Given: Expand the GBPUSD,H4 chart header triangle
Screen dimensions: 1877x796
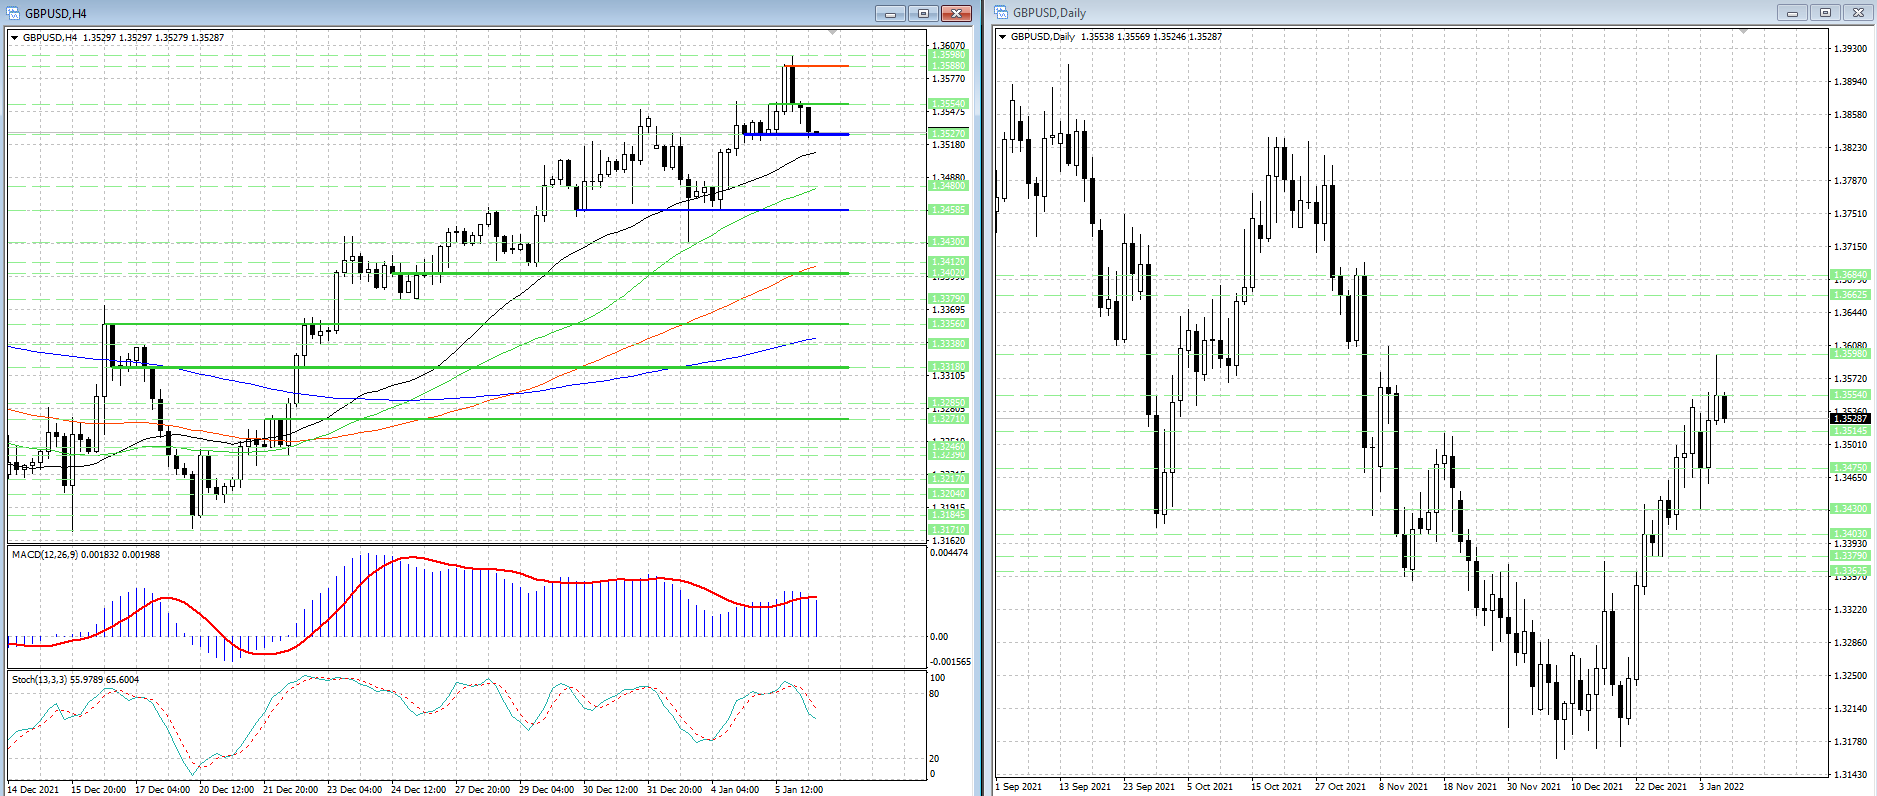Looking at the screenshot, I should coord(15,38).
